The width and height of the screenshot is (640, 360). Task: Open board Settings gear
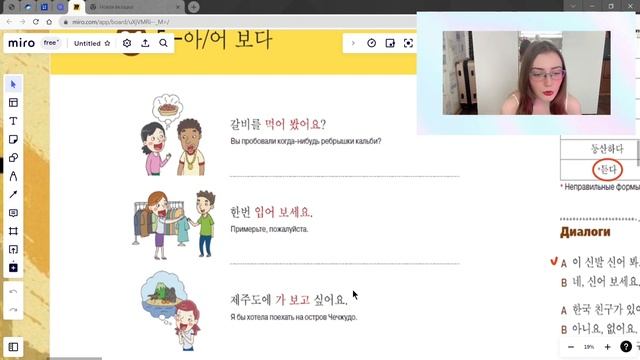point(127,43)
